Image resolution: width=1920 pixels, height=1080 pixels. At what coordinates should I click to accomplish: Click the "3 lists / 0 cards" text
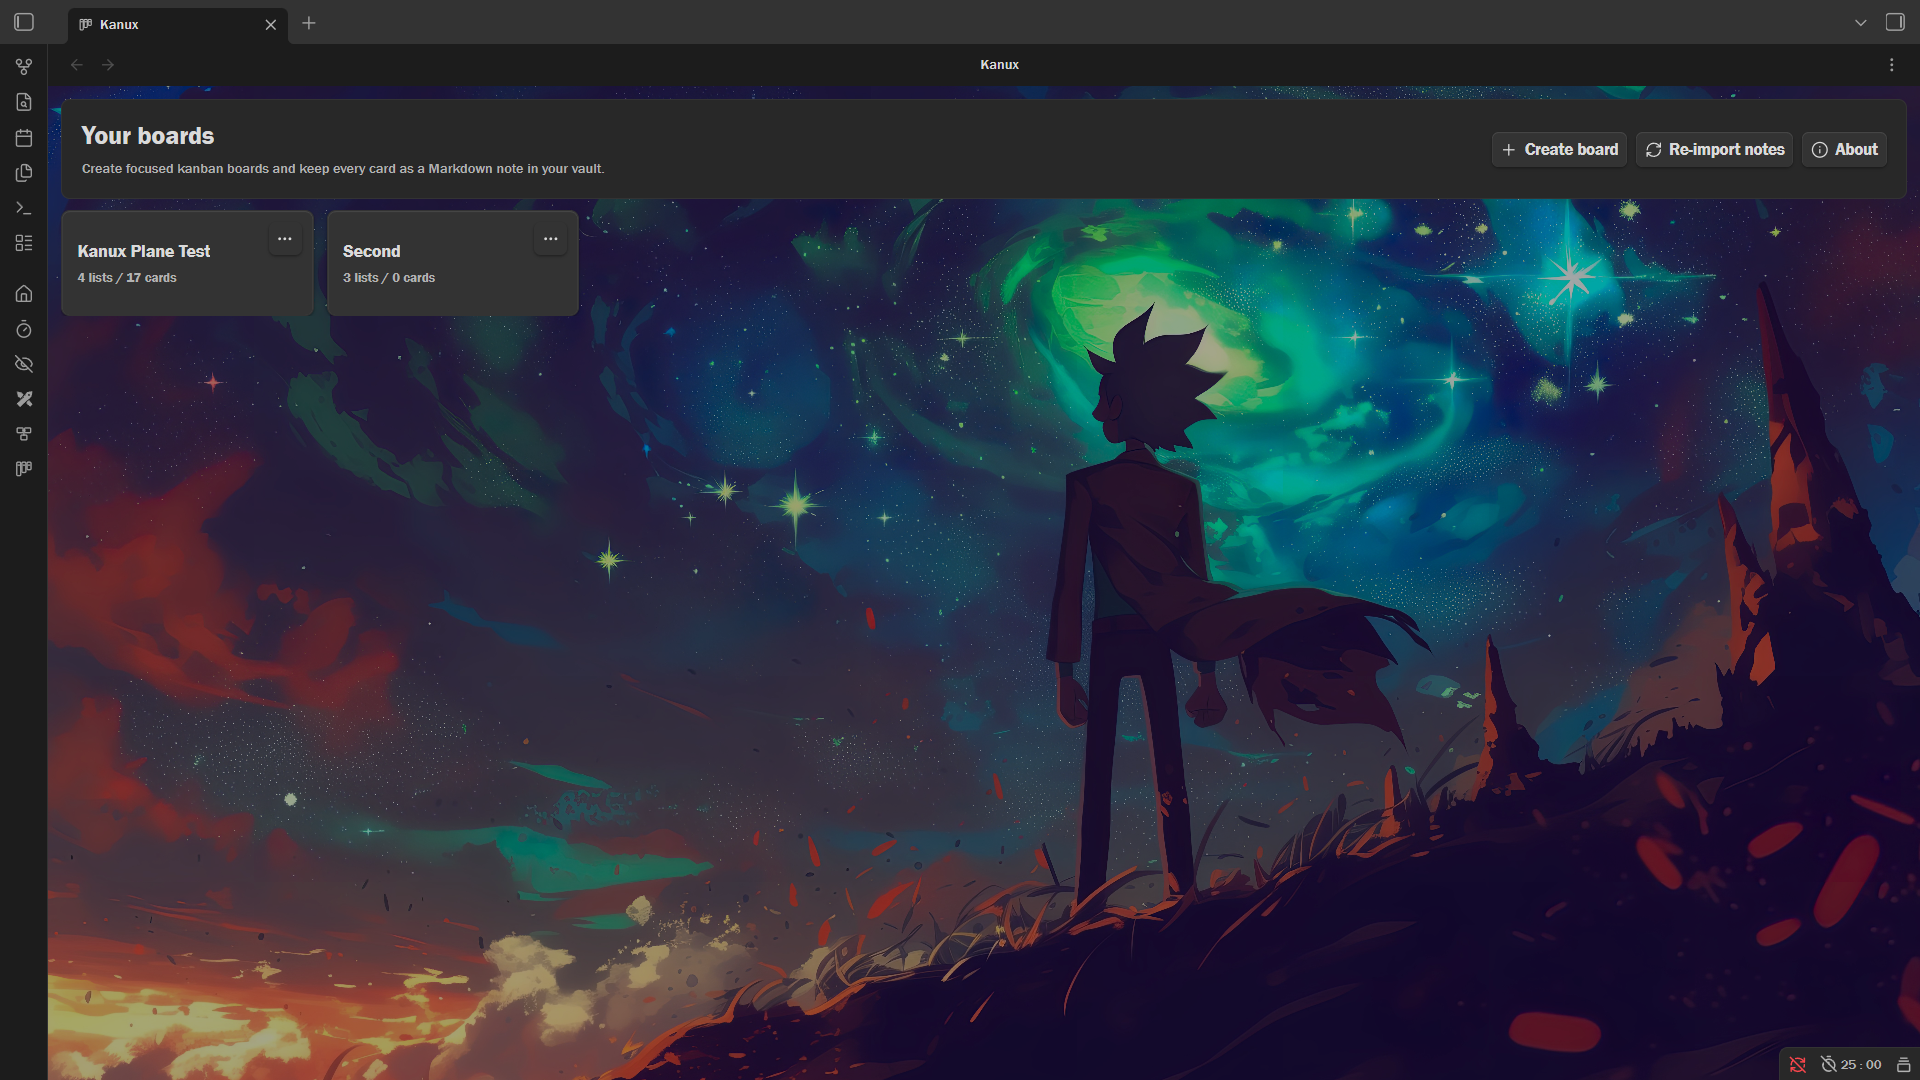[389, 278]
